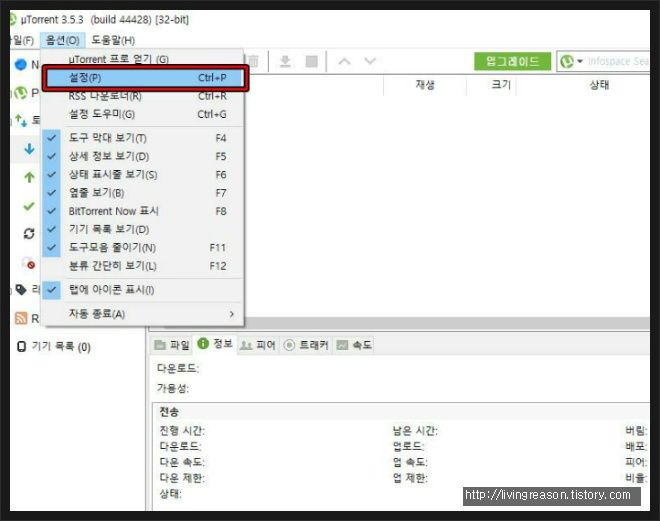The width and height of the screenshot is (660, 521).
Task: Move torrent down the queue arrow
Action: coord(370,61)
